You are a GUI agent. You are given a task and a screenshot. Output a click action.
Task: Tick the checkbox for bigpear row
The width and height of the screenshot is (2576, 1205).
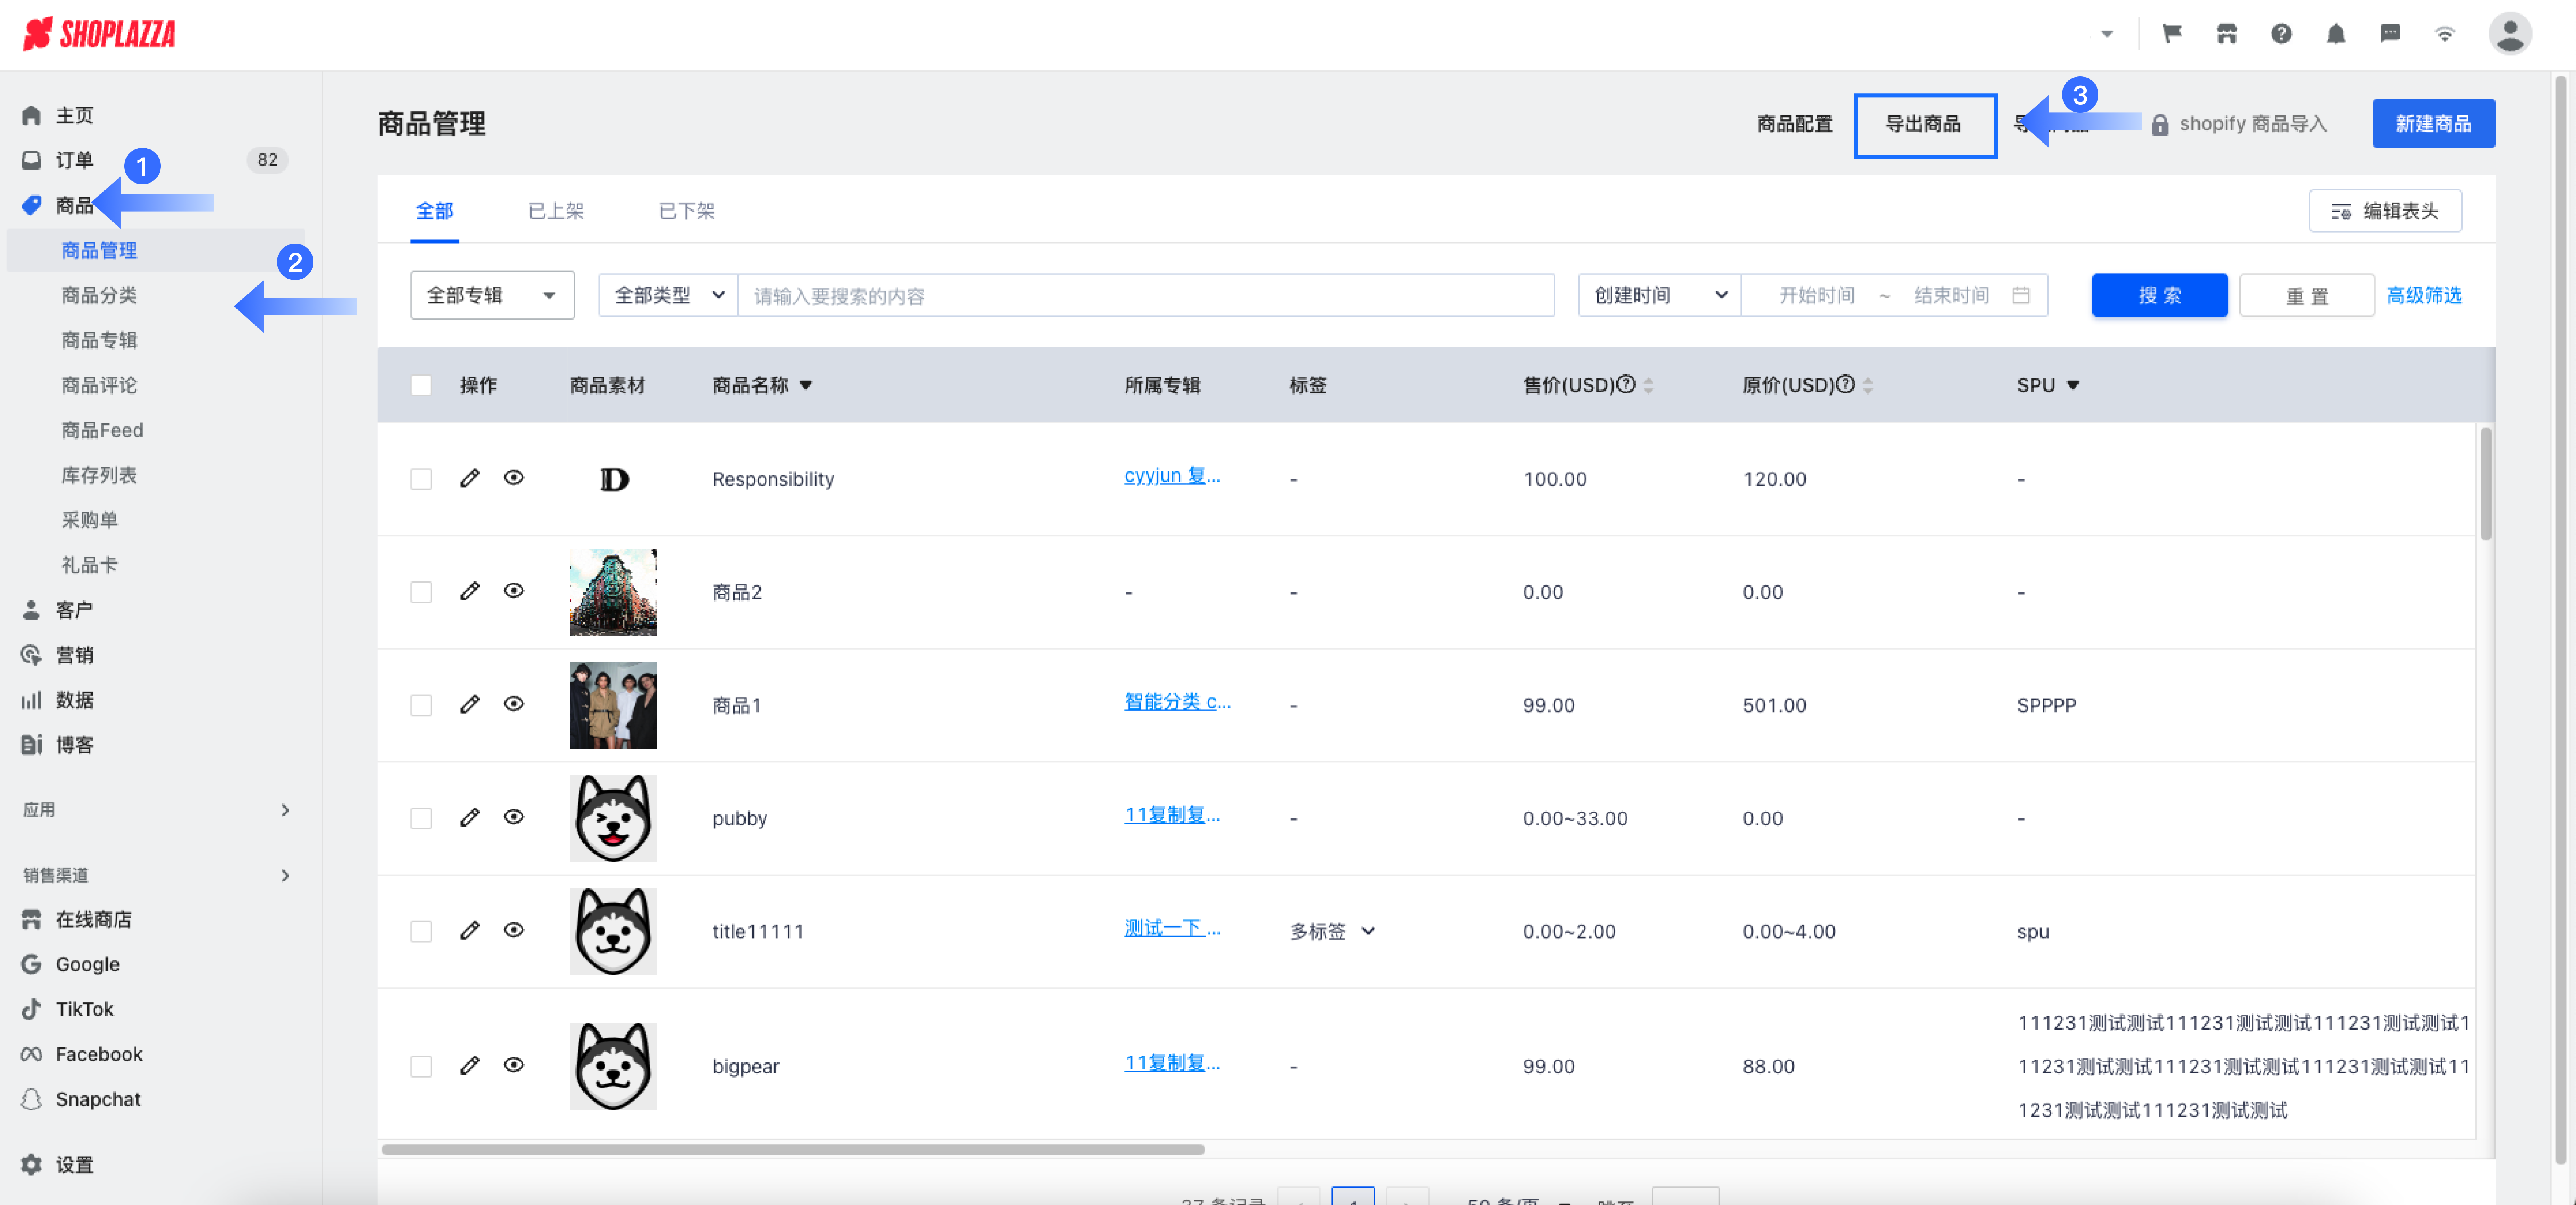(x=421, y=1066)
